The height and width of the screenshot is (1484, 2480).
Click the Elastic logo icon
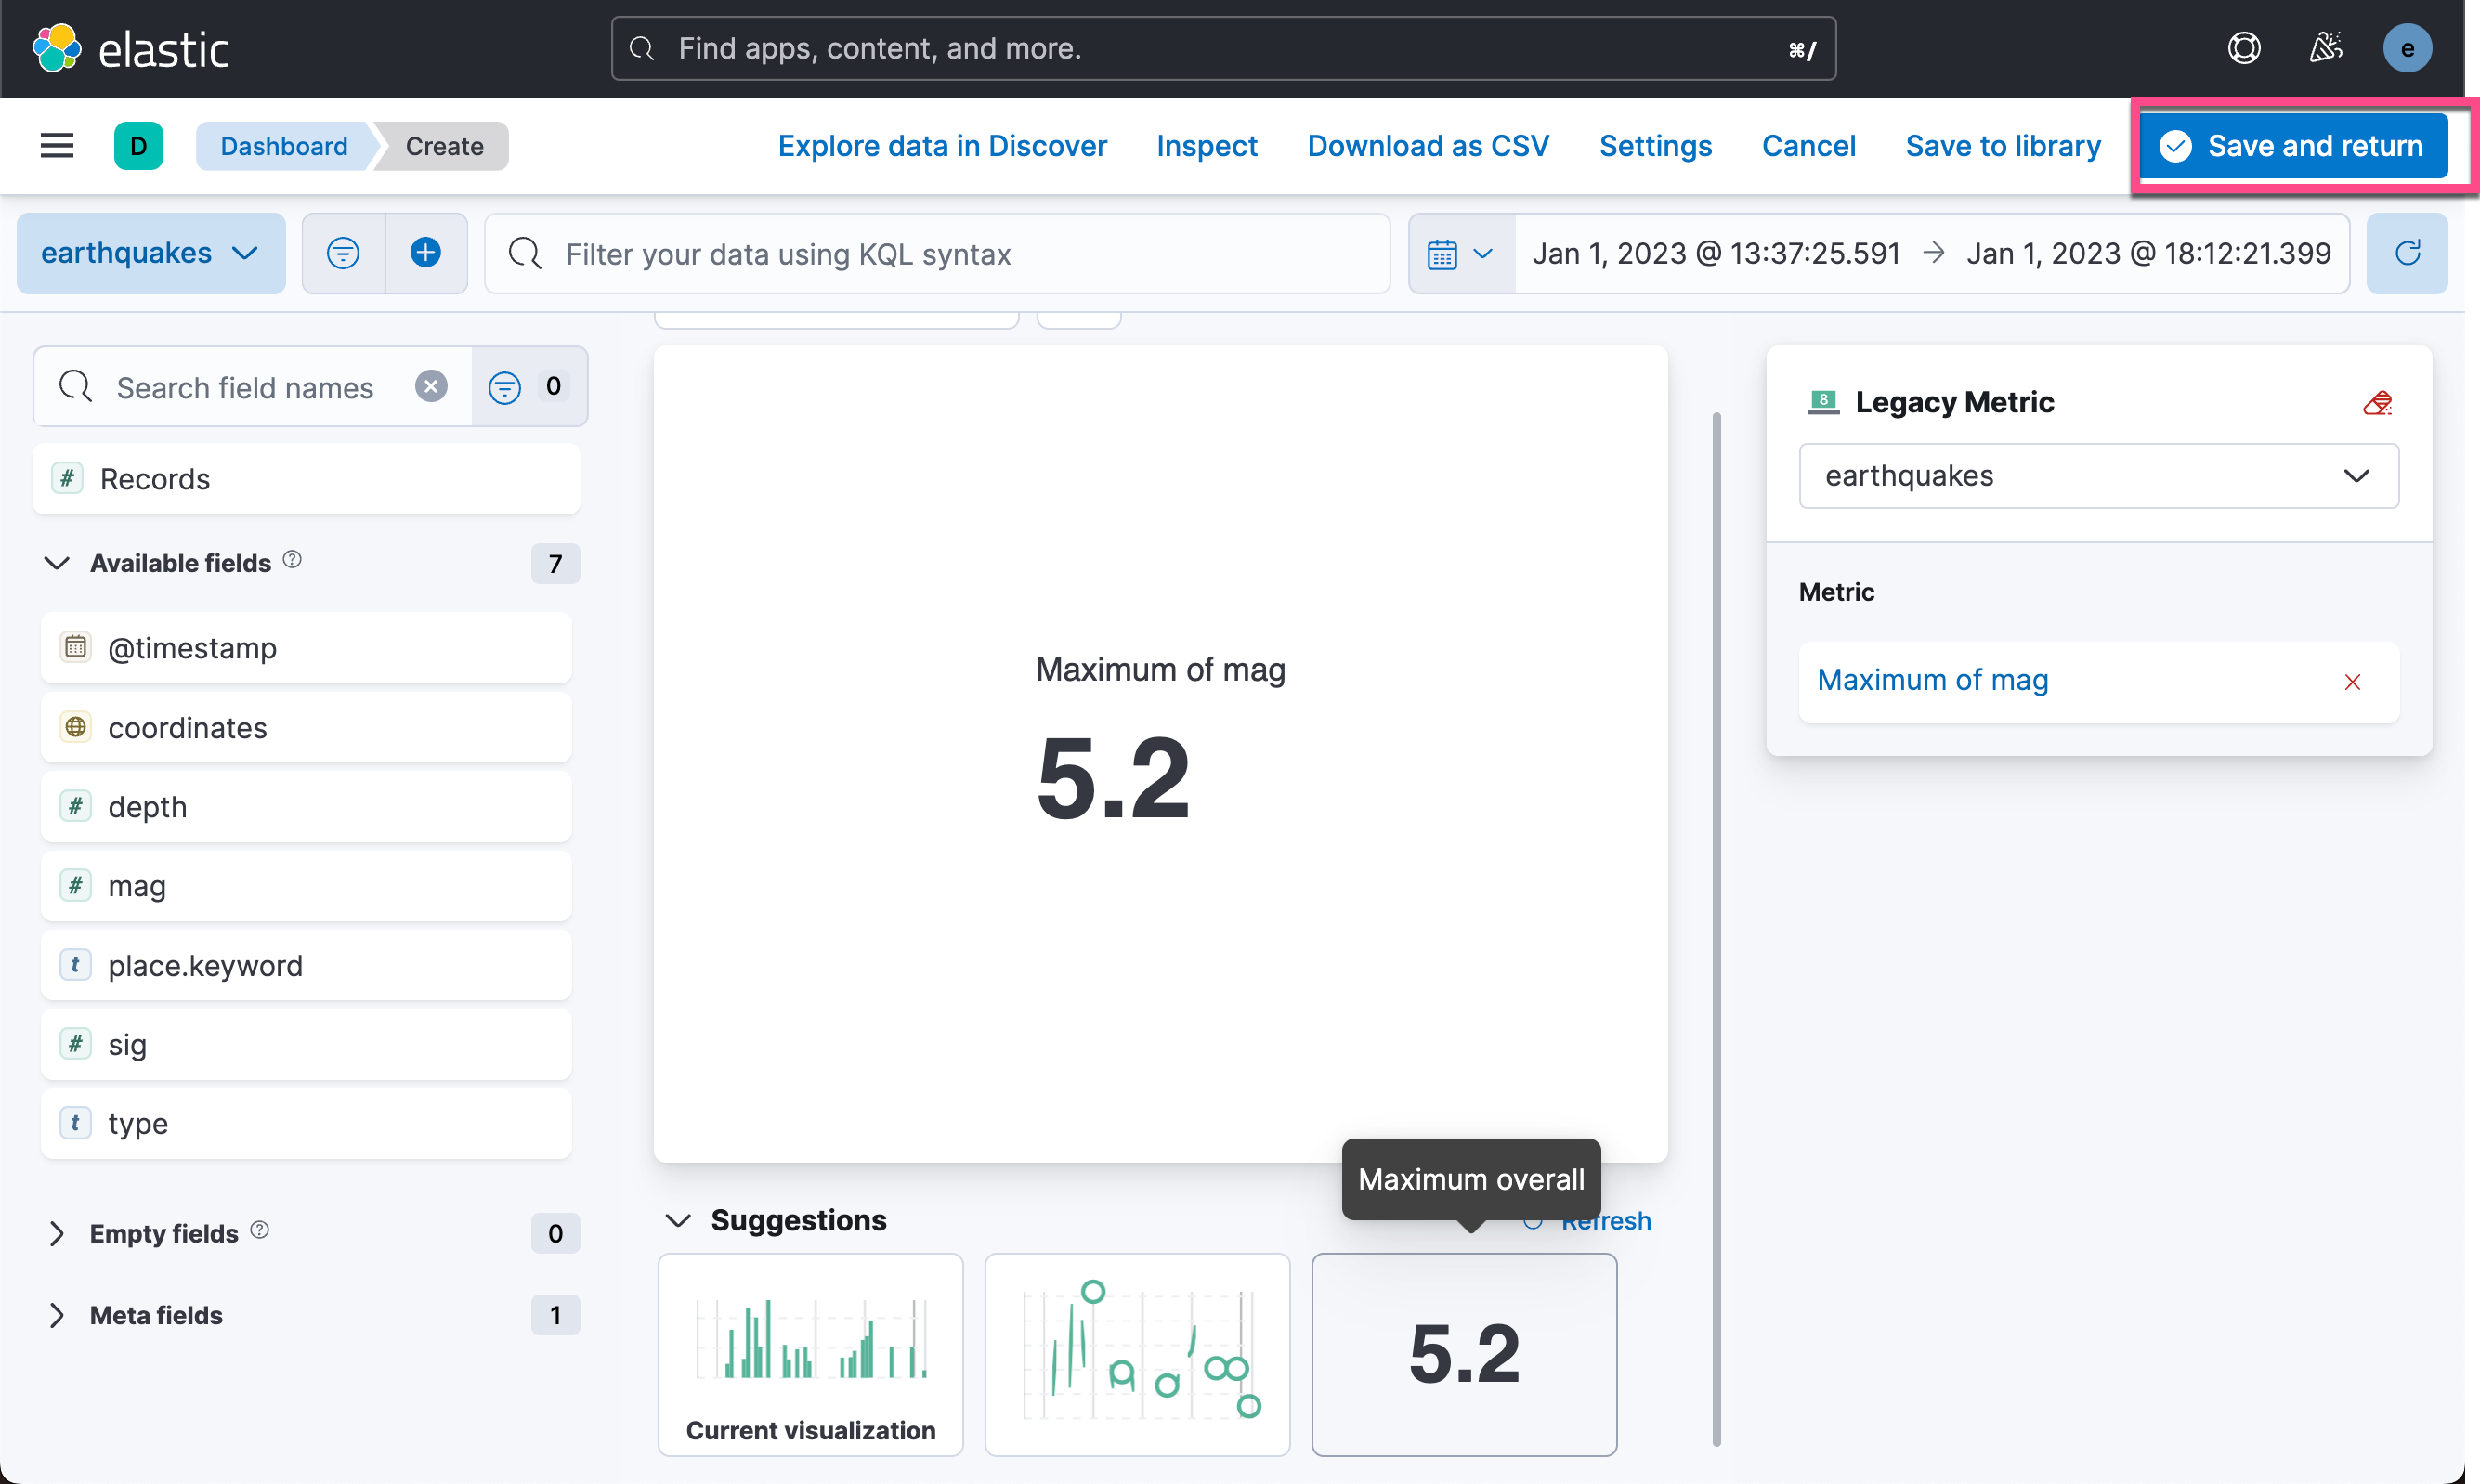click(x=56, y=48)
